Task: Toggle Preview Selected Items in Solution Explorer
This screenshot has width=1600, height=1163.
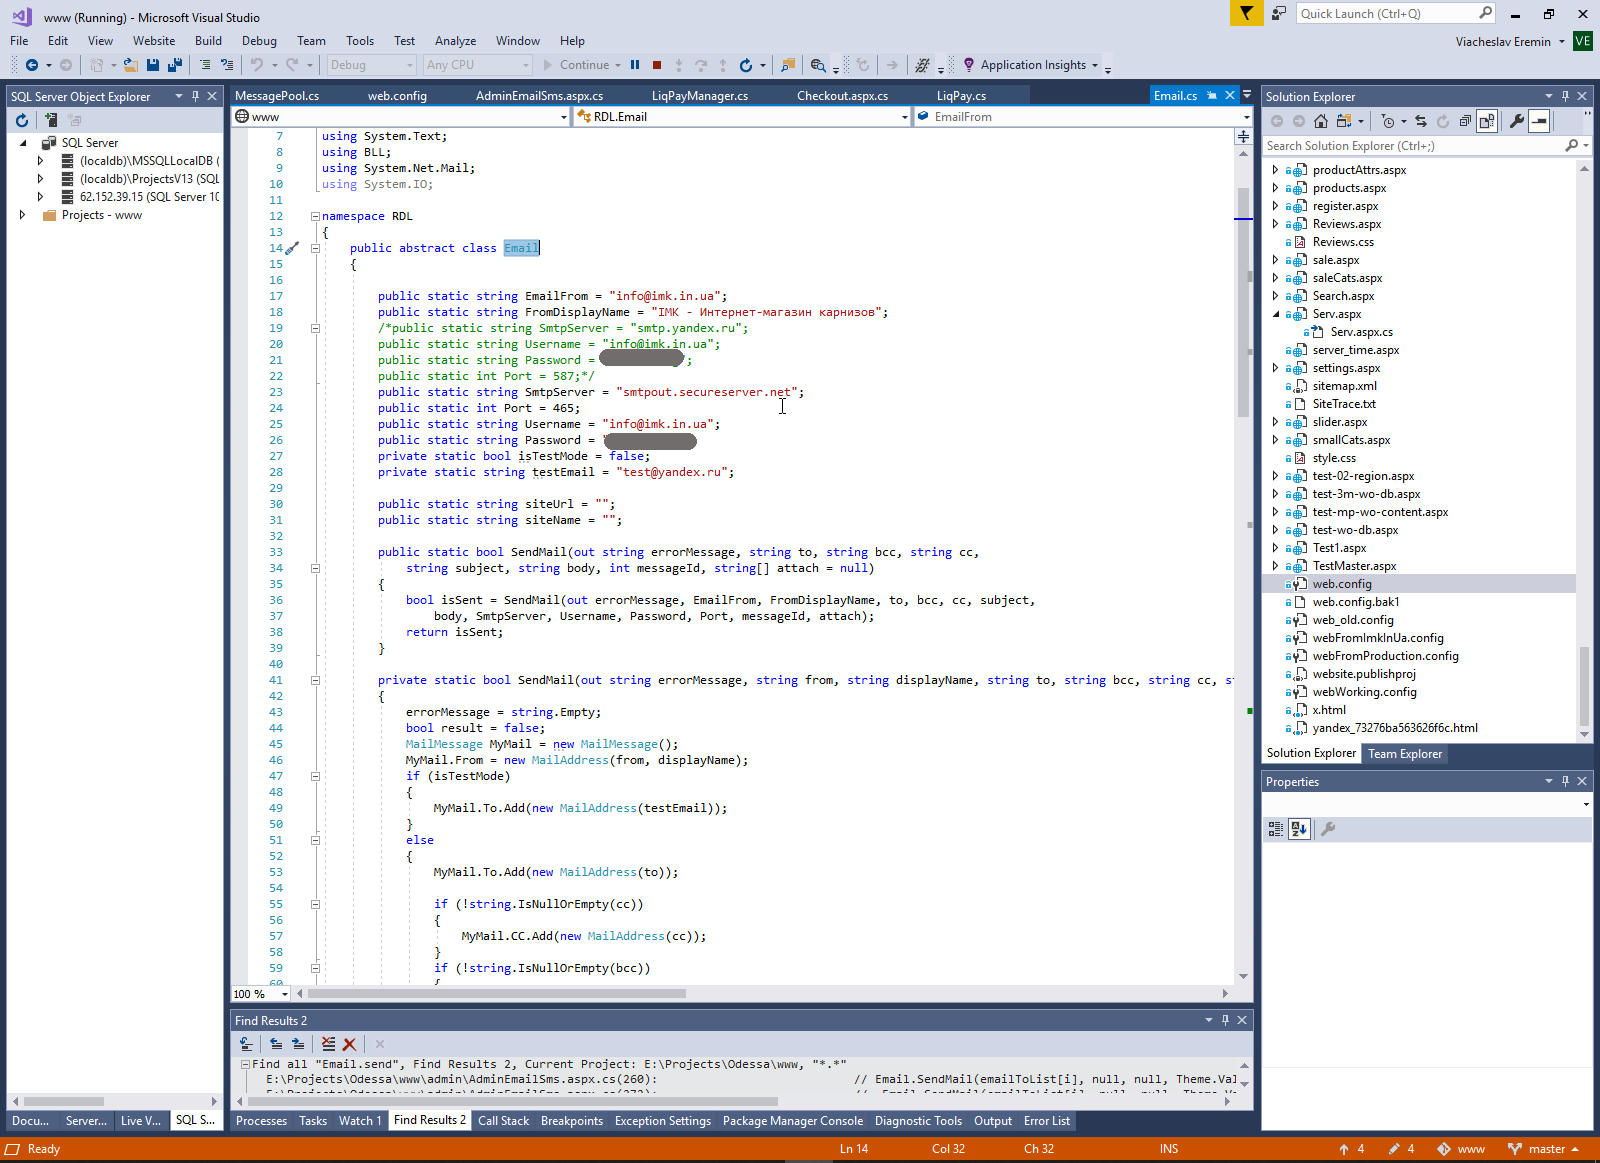Action: point(1540,121)
